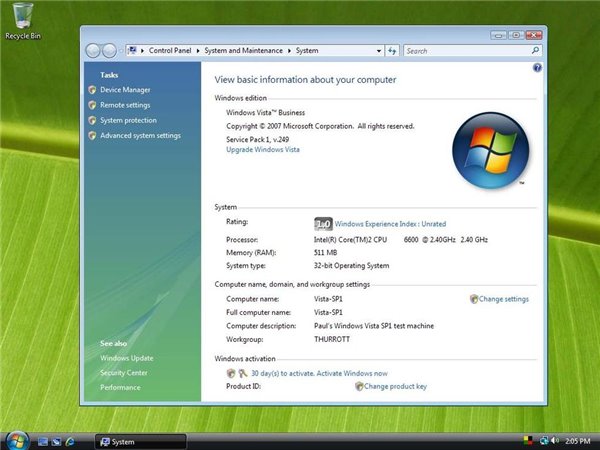
Task: Select the 511 MB memory value
Action: click(x=326, y=253)
